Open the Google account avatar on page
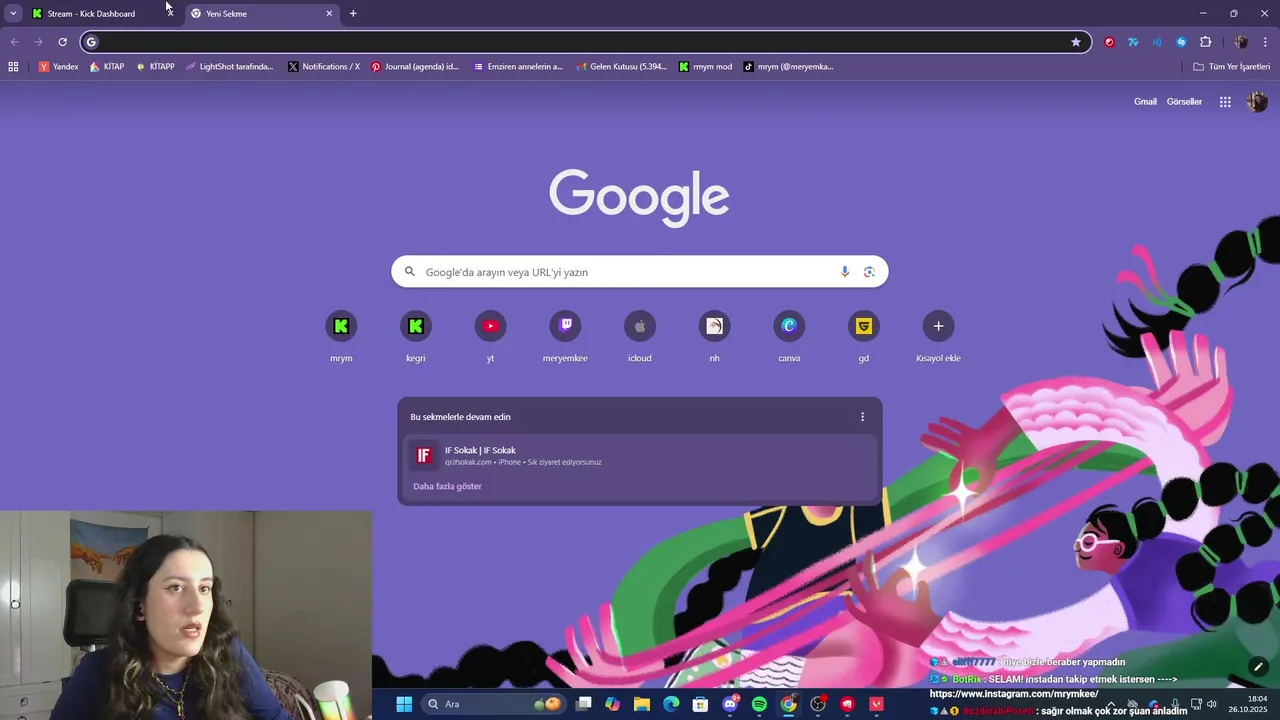The image size is (1280, 720). click(1257, 102)
